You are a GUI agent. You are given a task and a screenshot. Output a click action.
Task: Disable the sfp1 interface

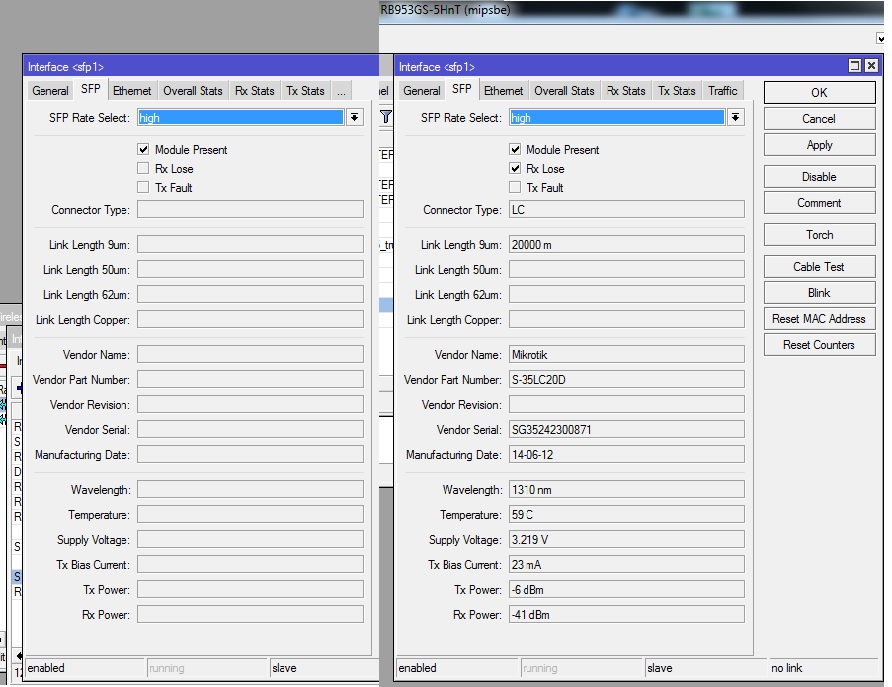click(x=819, y=177)
